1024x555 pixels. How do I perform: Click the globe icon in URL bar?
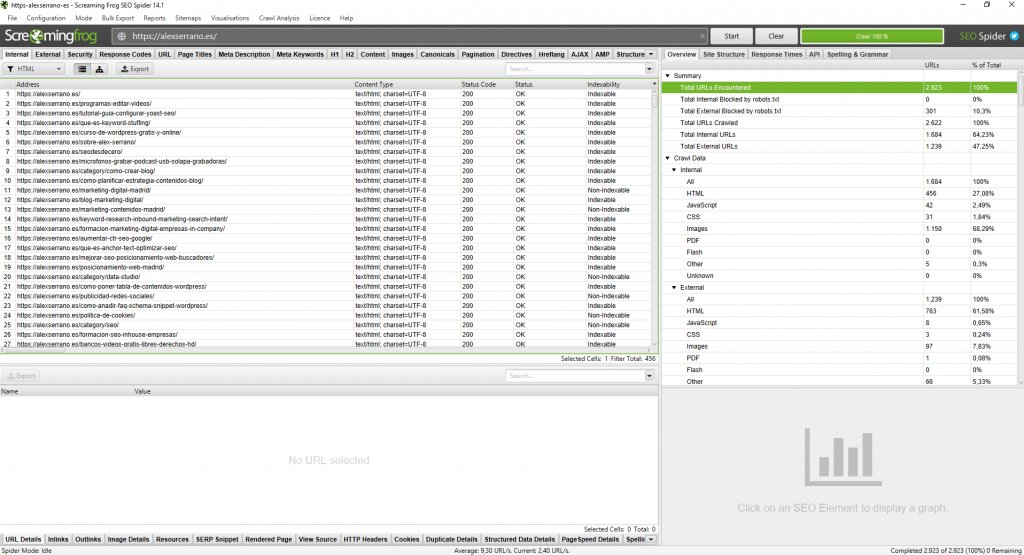(x=121, y=37)
